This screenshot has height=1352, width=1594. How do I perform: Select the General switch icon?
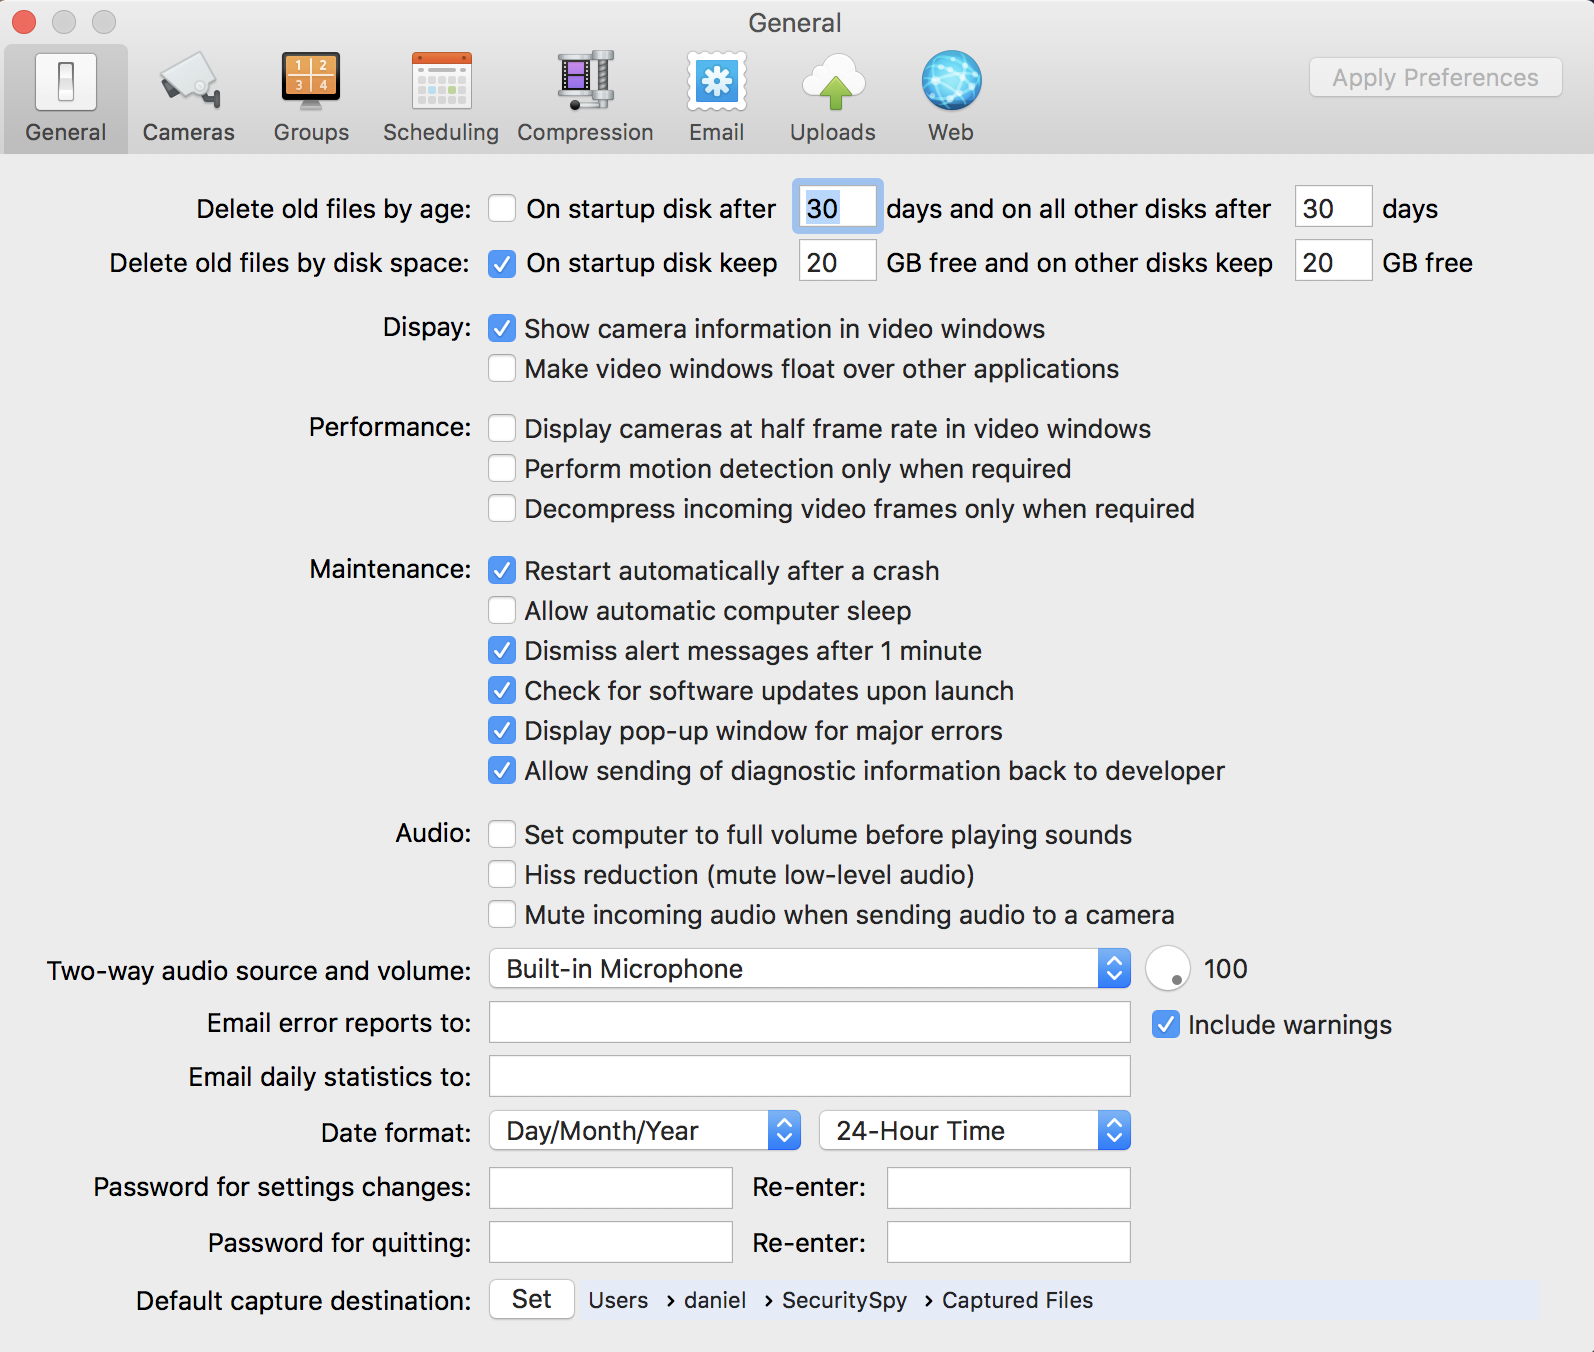[66, 82]
